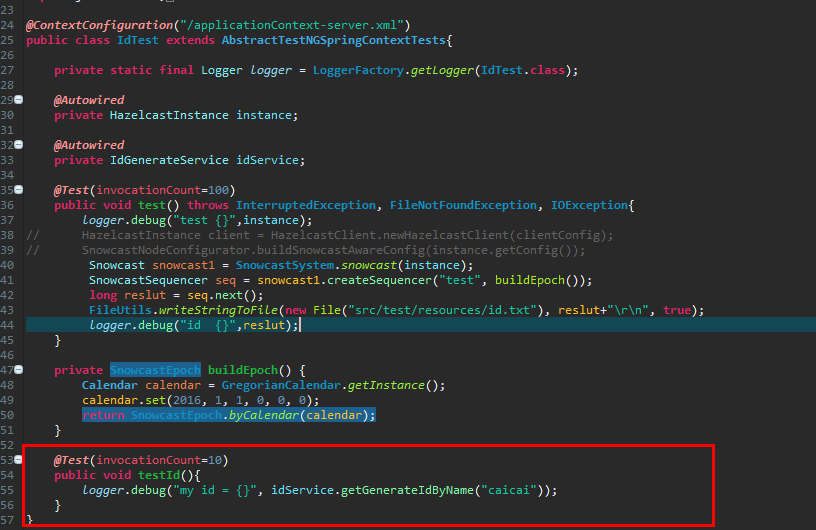816x530 pixels.
Task: Click testId method name on line 54
Action: tap(159, 475)
